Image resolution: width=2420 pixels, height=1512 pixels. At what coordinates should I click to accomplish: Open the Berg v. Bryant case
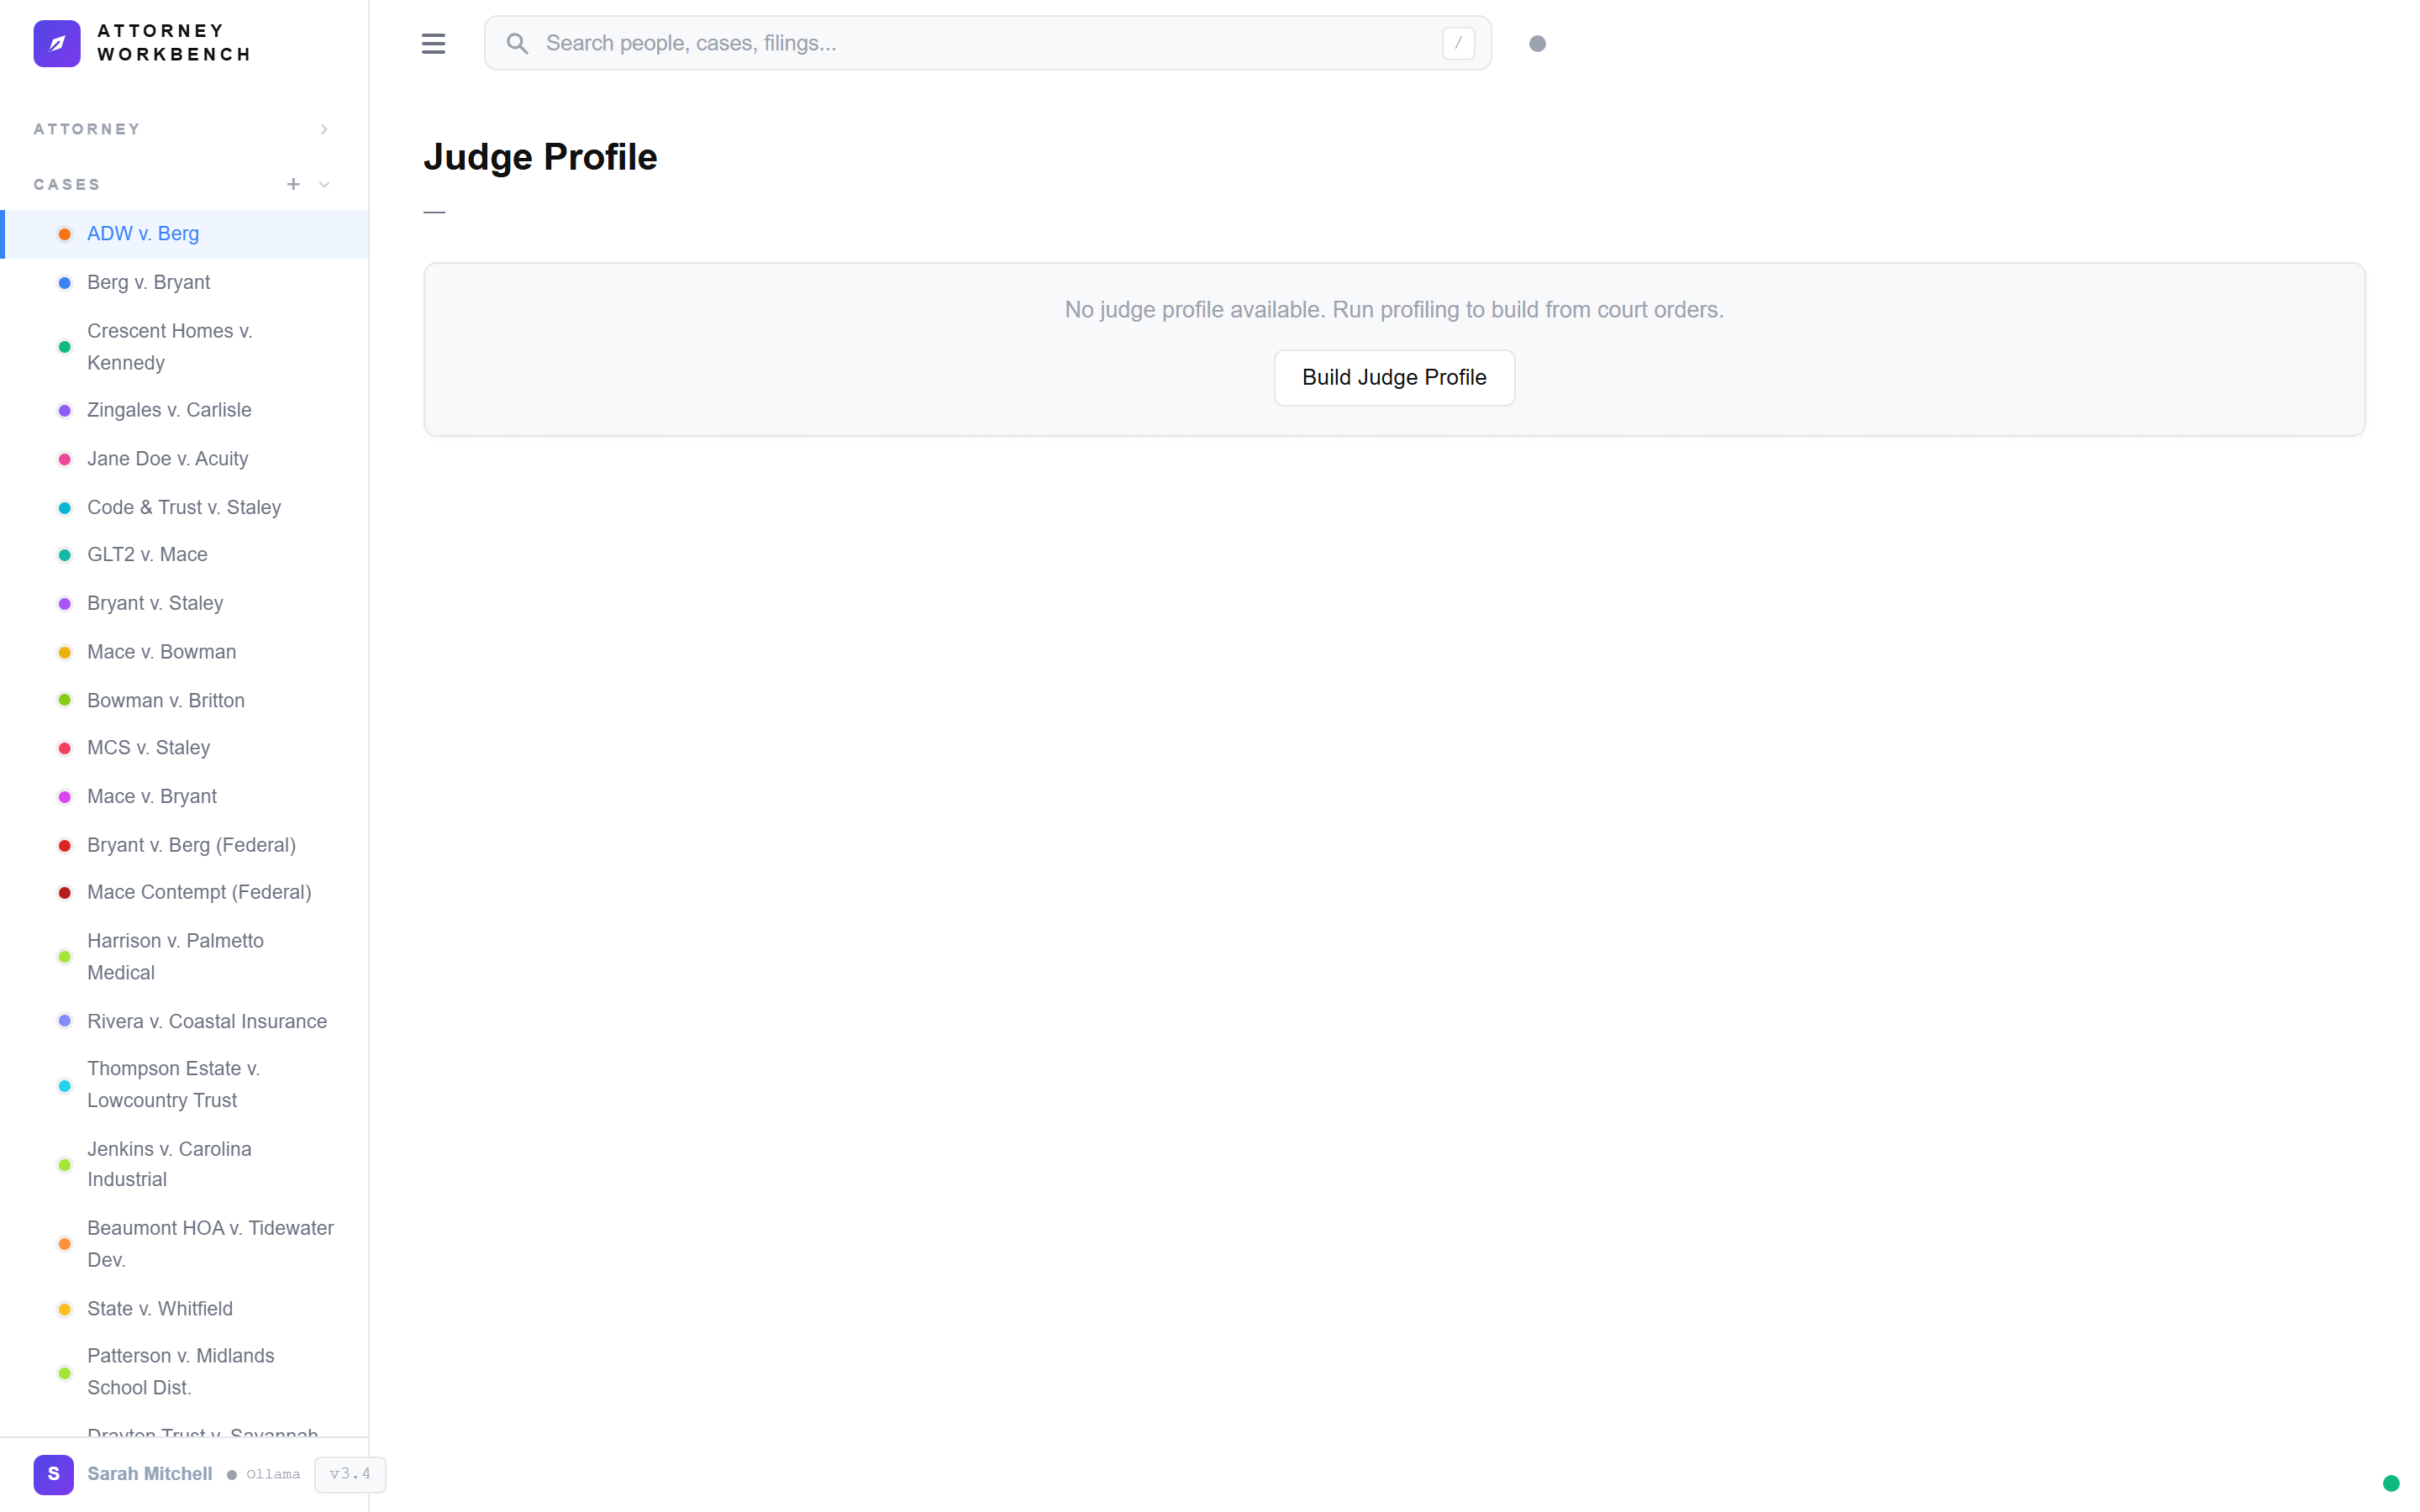coord(148,282)
